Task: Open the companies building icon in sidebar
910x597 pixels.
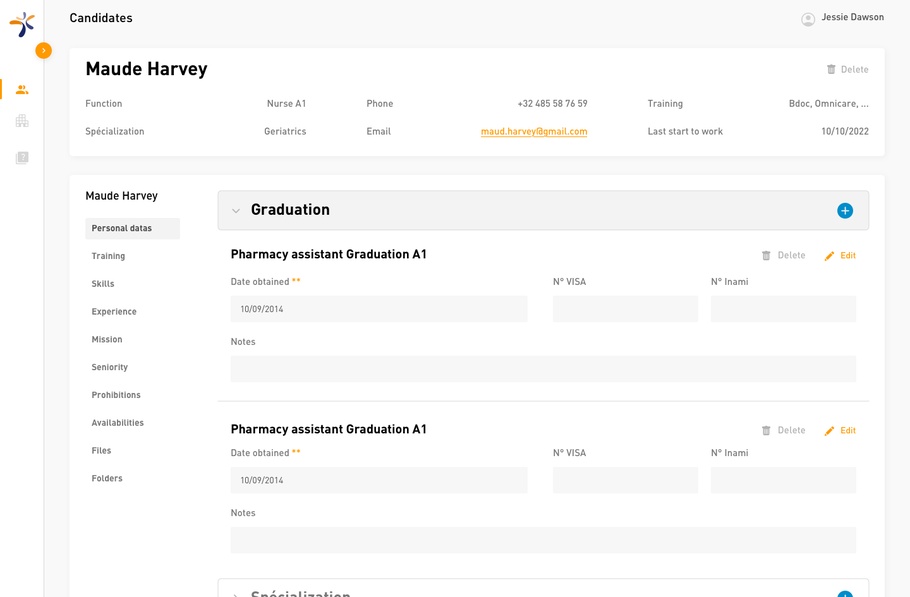Action: [x=22, y=121]
